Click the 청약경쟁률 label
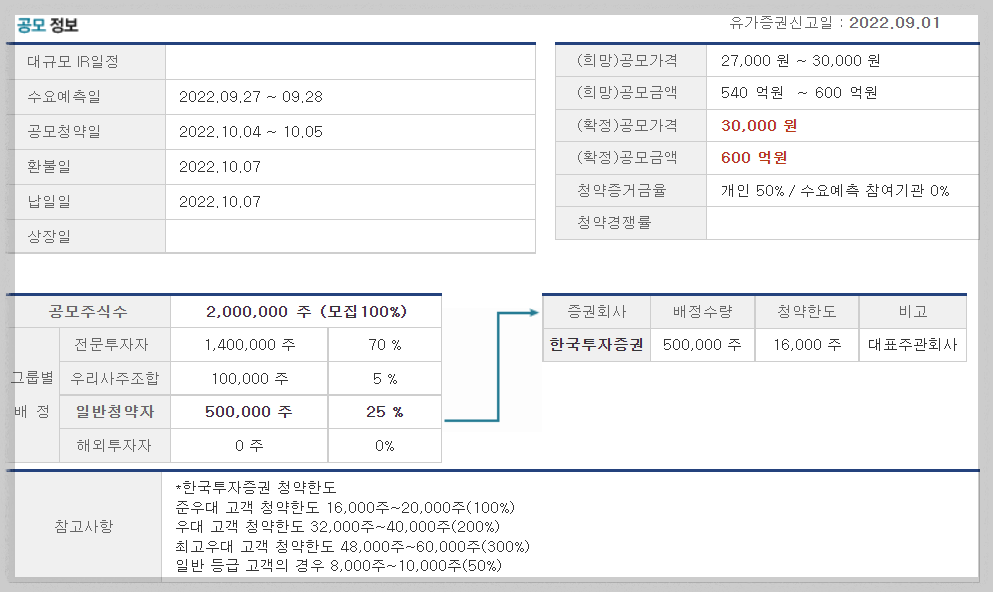 pos(614,222)
